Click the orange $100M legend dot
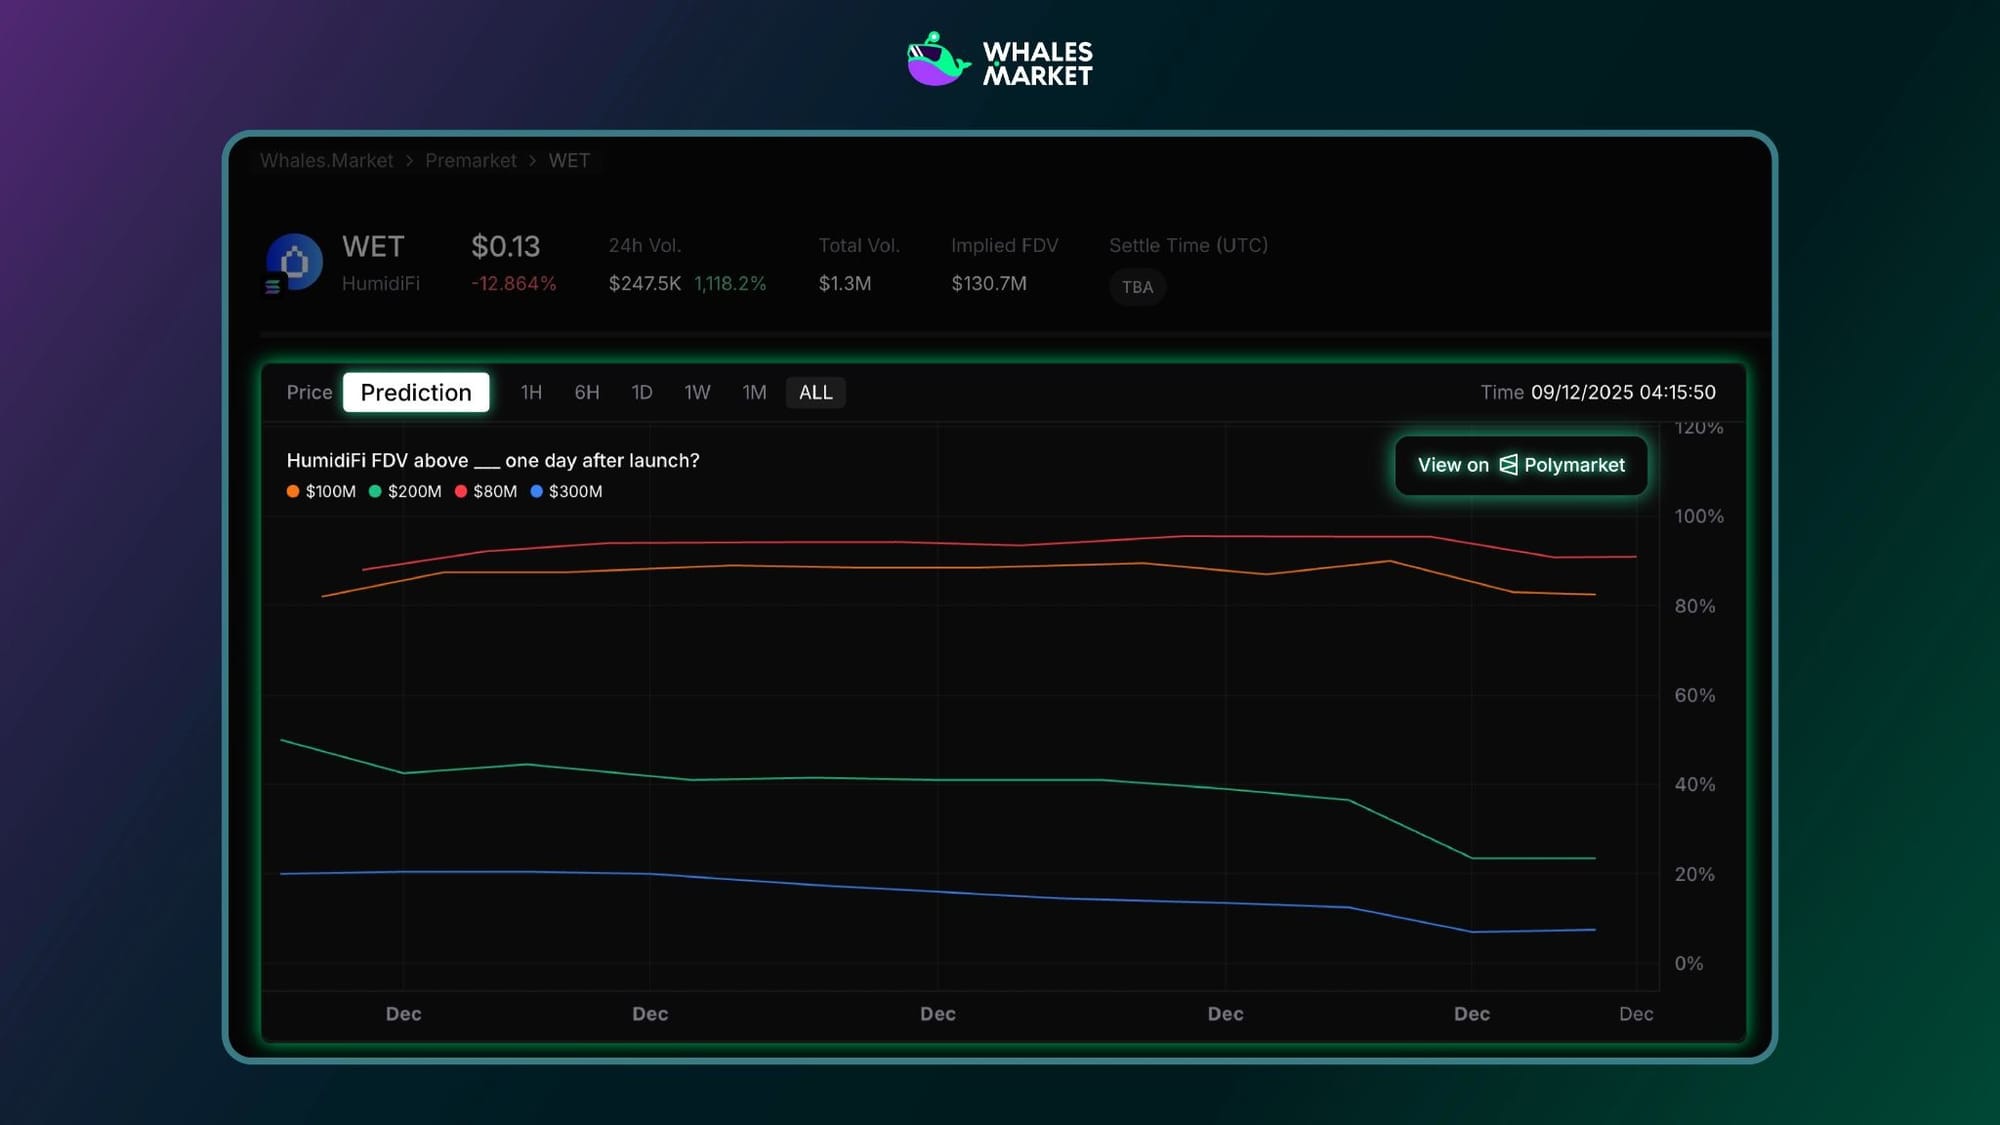Image resolution: width=2000 pixels, height=1125 pixels. [292, 491]
